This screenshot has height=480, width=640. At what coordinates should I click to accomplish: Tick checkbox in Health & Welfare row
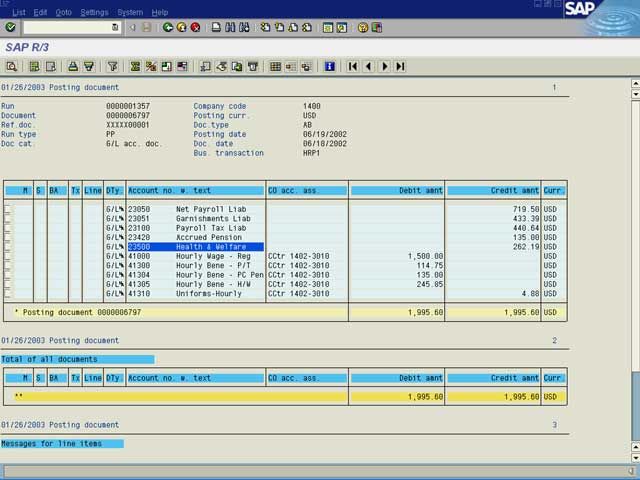8,247
